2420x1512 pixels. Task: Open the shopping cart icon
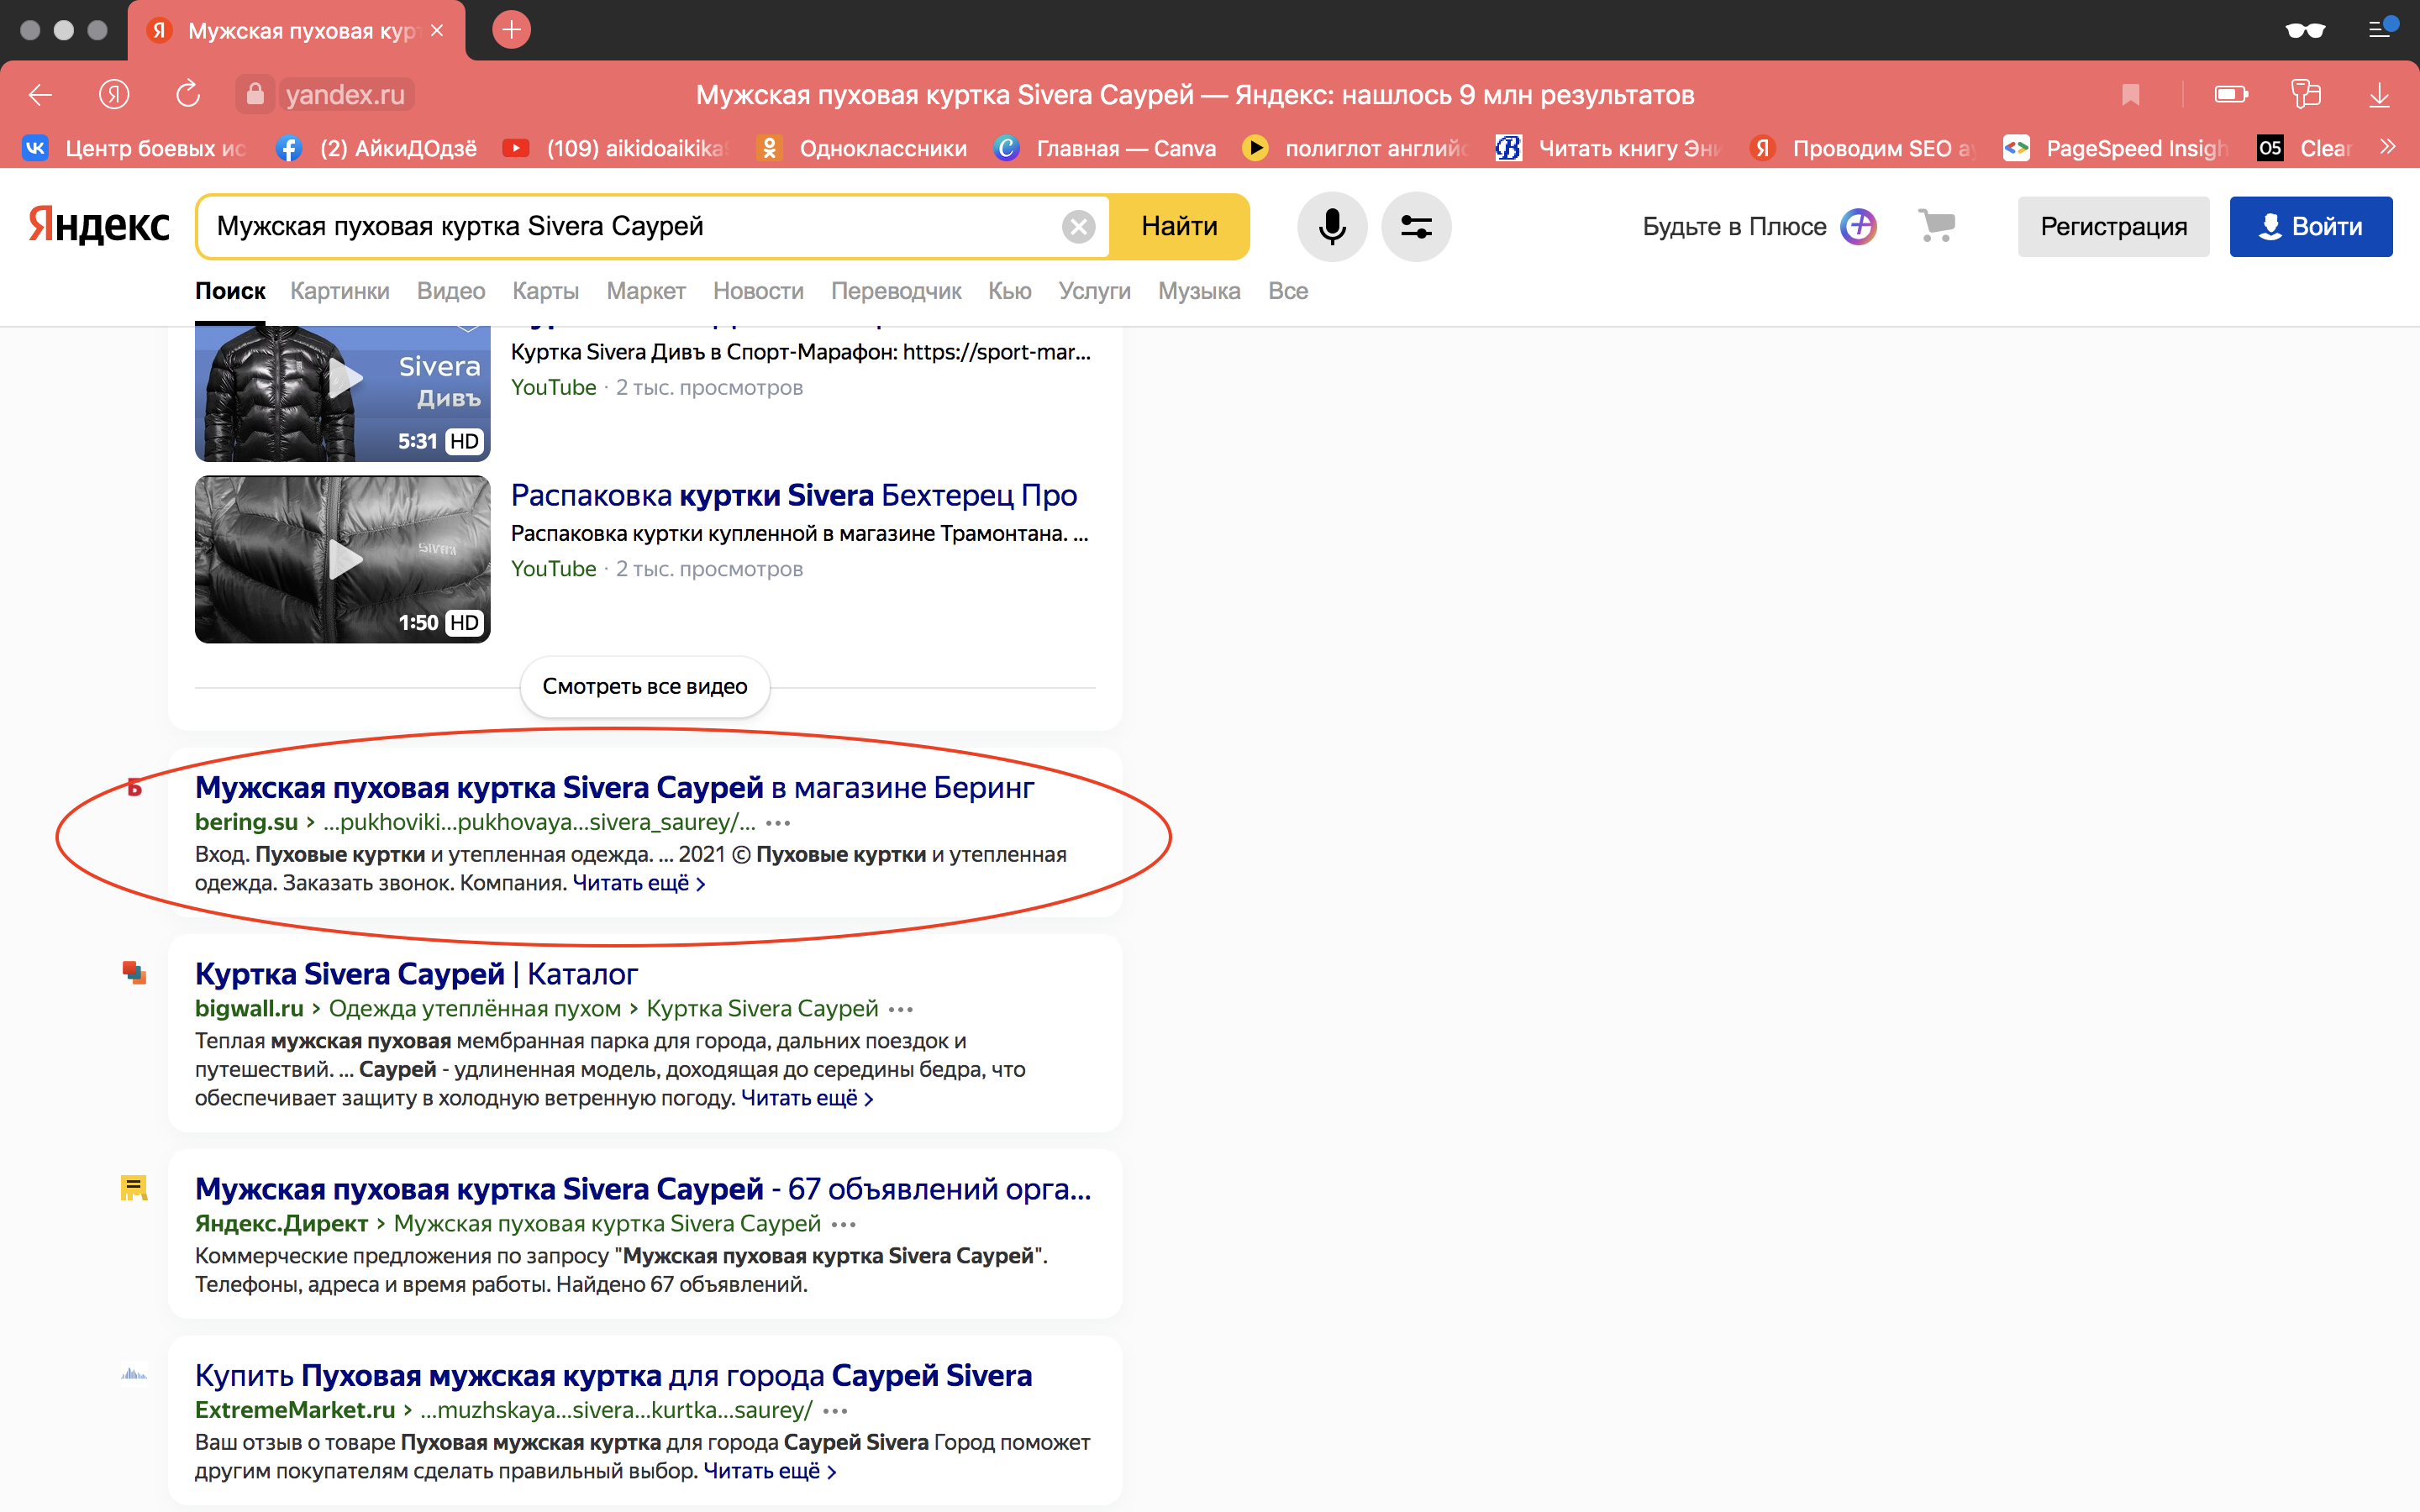click(1936, 225)
